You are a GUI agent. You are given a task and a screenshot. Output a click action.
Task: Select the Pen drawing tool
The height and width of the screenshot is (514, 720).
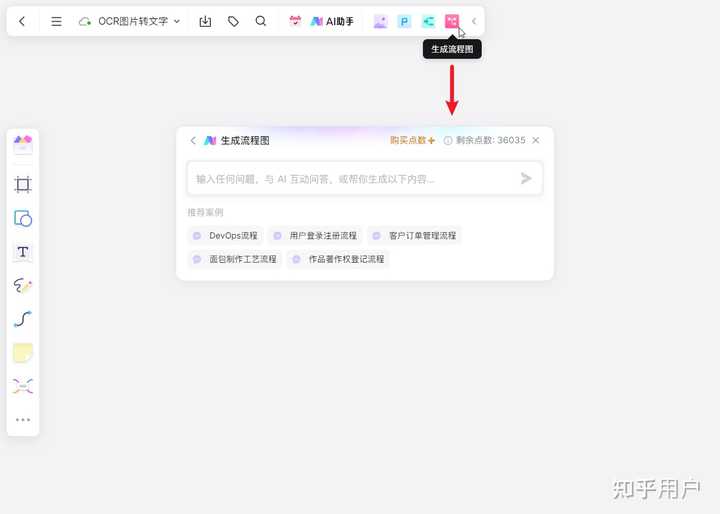[x=22, y=285]
